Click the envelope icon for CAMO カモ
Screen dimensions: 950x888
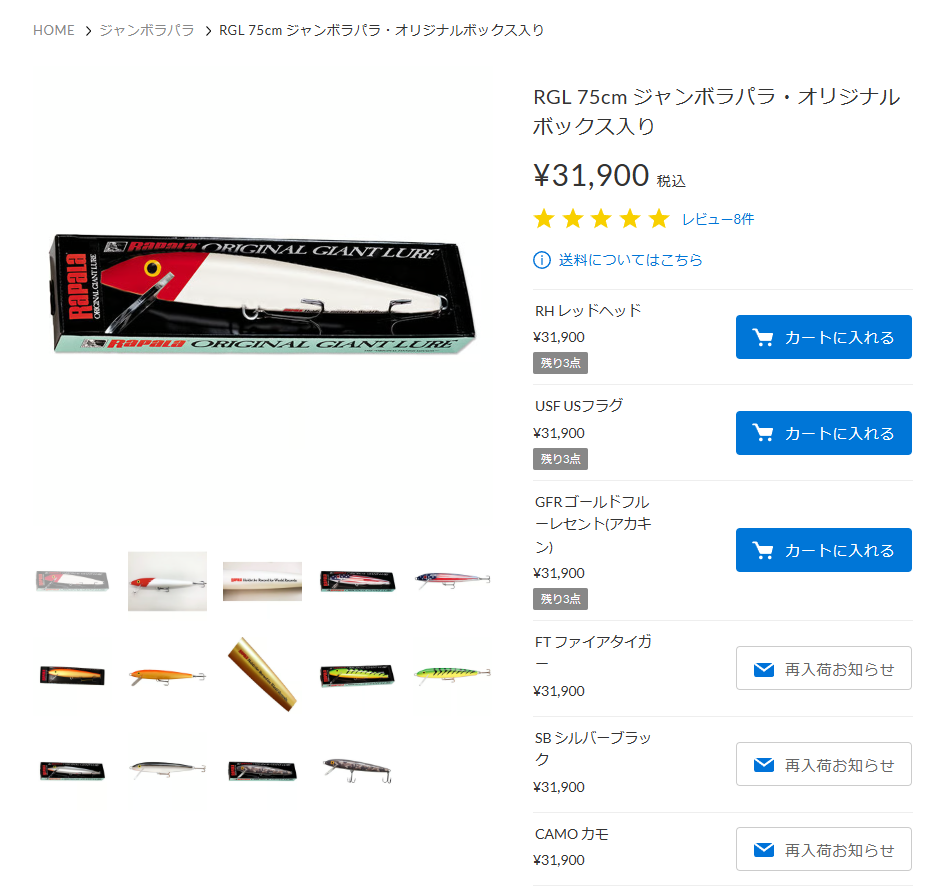763,850
